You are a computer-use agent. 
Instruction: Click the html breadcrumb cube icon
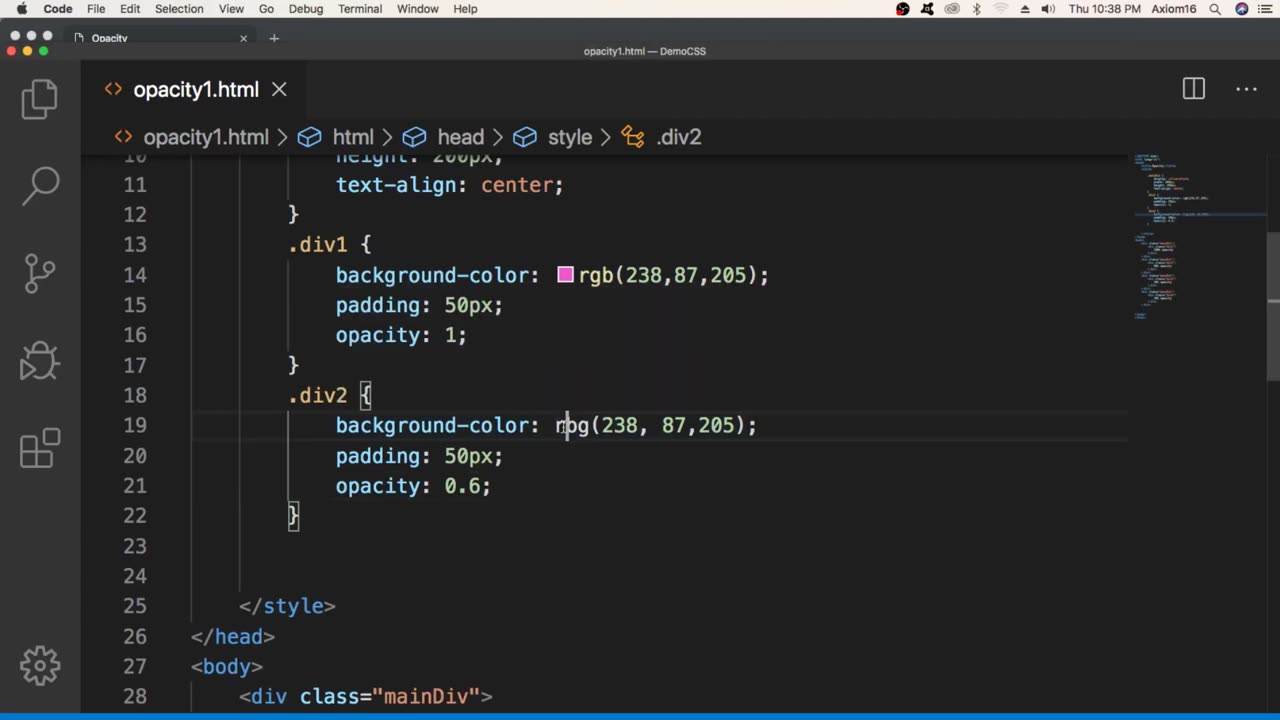[x=310, y=137]
